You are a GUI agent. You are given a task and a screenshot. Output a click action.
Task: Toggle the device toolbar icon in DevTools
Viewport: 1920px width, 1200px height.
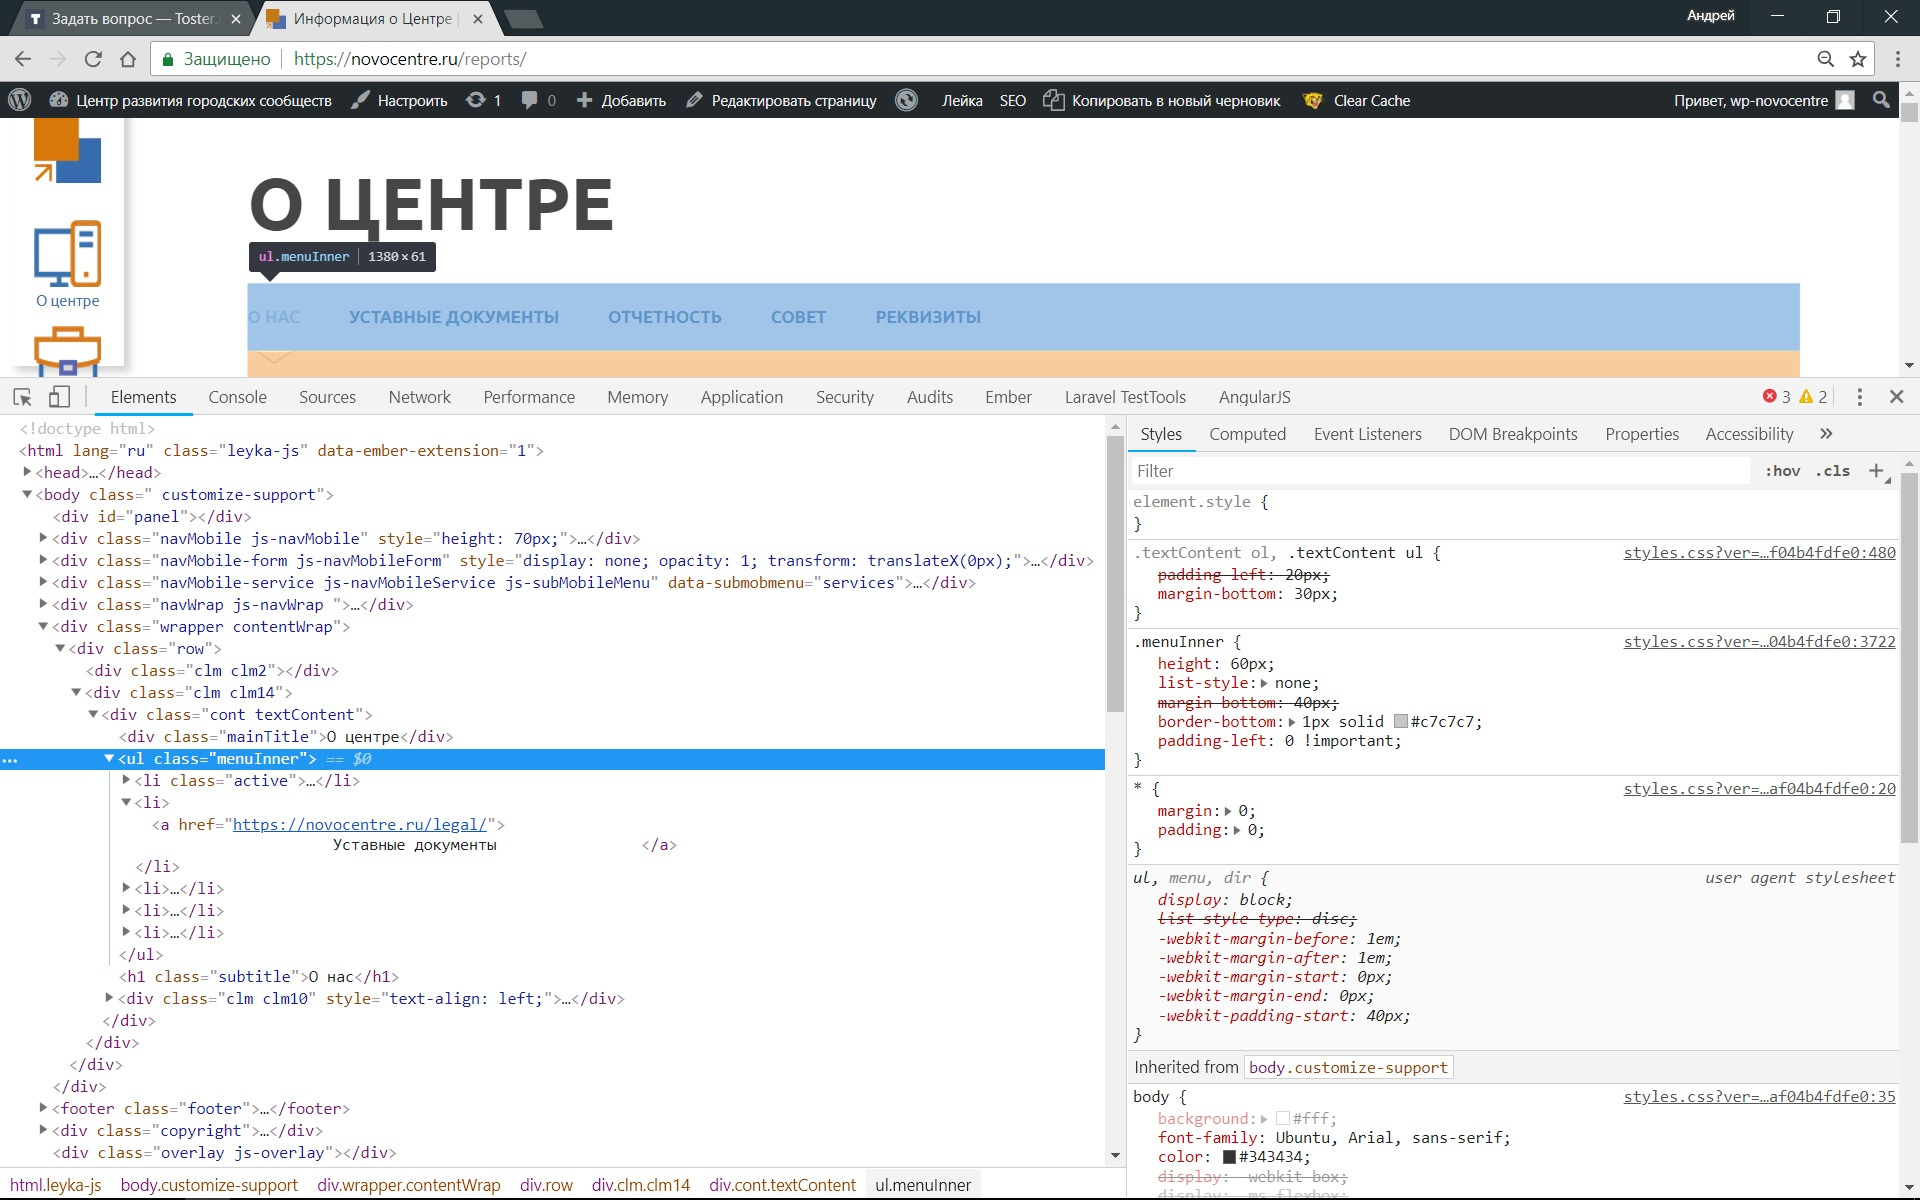click(59, 397)
